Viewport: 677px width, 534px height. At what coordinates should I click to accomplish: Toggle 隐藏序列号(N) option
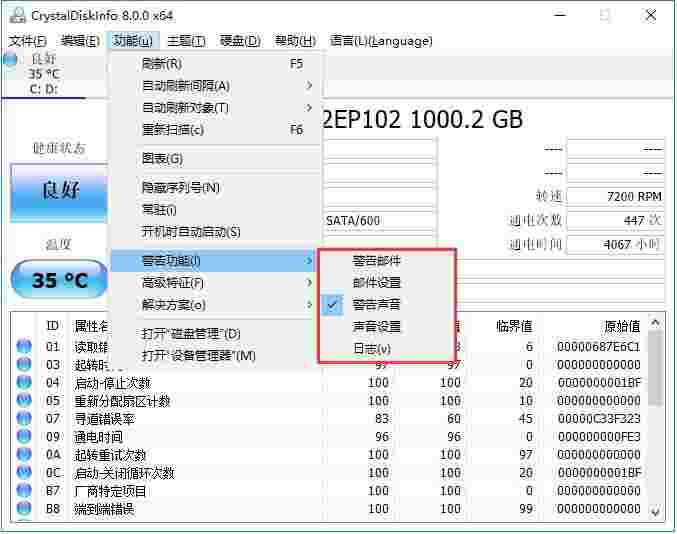point(216,187)
